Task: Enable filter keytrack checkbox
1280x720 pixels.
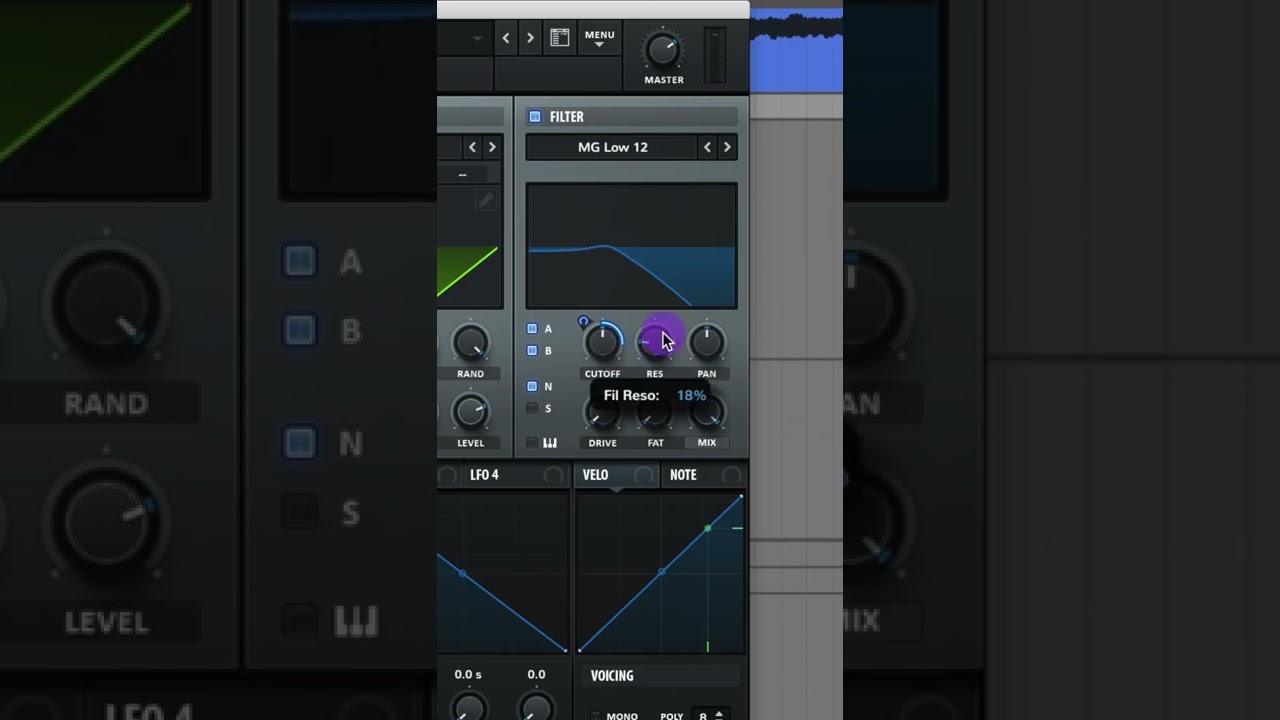Action: (532, 442)
